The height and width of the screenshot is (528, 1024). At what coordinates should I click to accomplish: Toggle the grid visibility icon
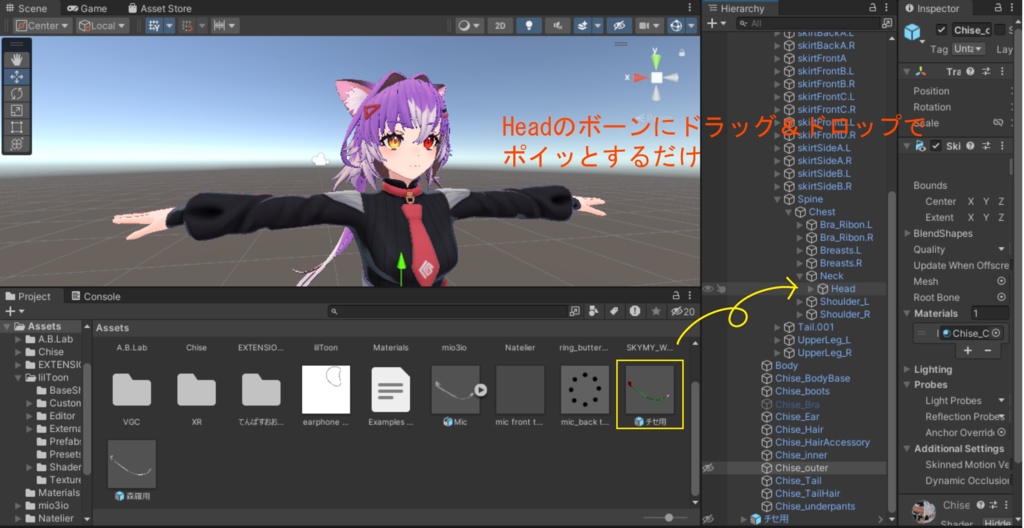point(153,25)
